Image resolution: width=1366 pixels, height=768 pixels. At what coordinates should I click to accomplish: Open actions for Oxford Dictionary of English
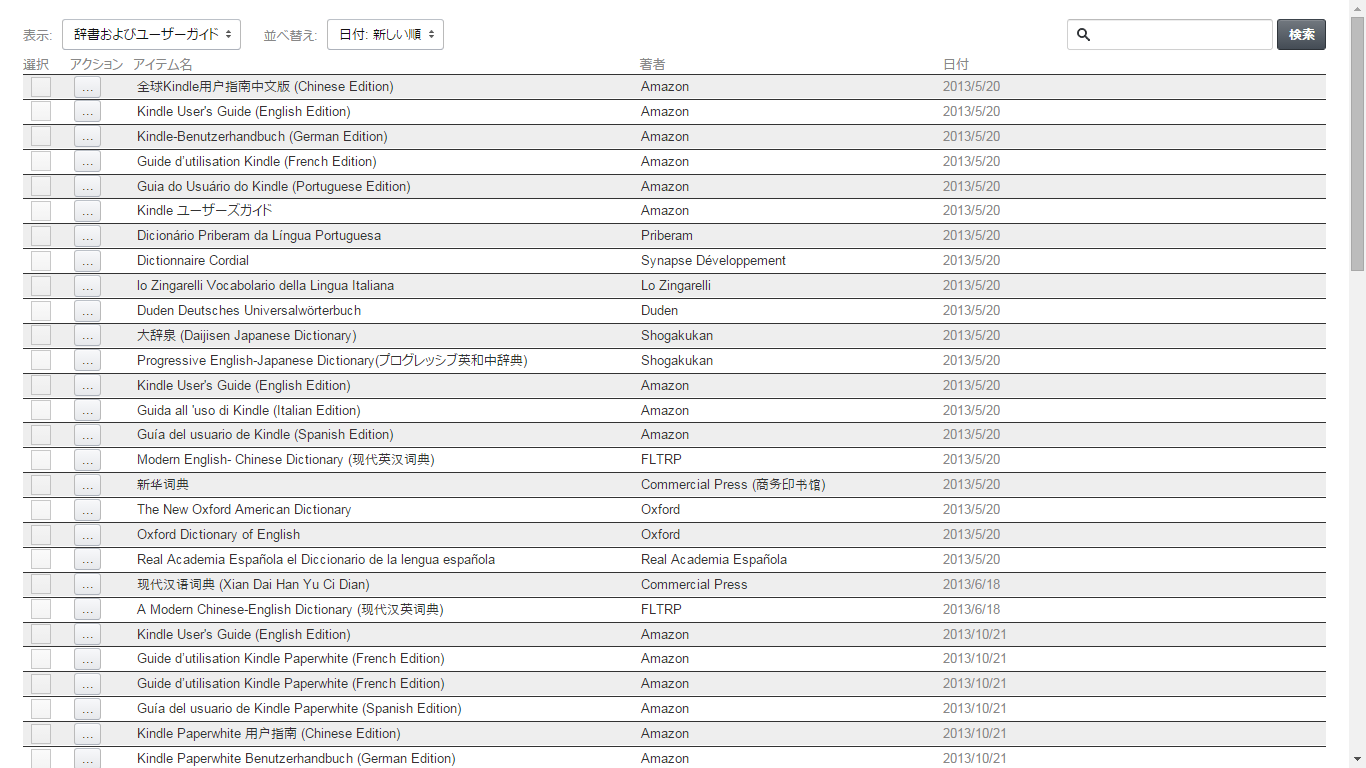pos(87,535)
